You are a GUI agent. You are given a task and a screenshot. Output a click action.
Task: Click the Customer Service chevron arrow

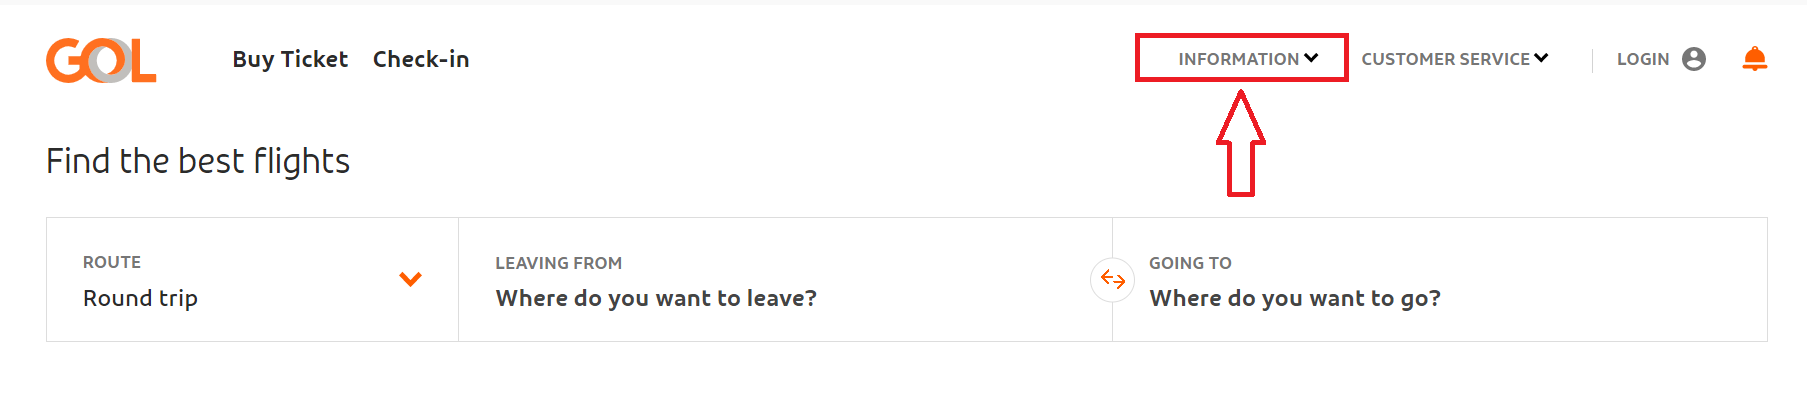click(x=1541, y=58)
